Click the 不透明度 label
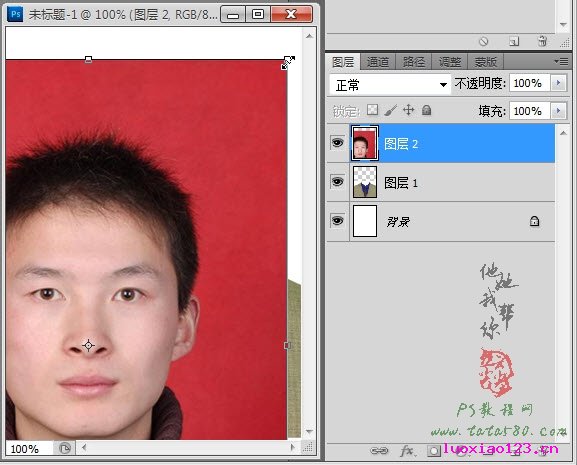The width and height of the screenshot is (577, 465). (480, 84)
